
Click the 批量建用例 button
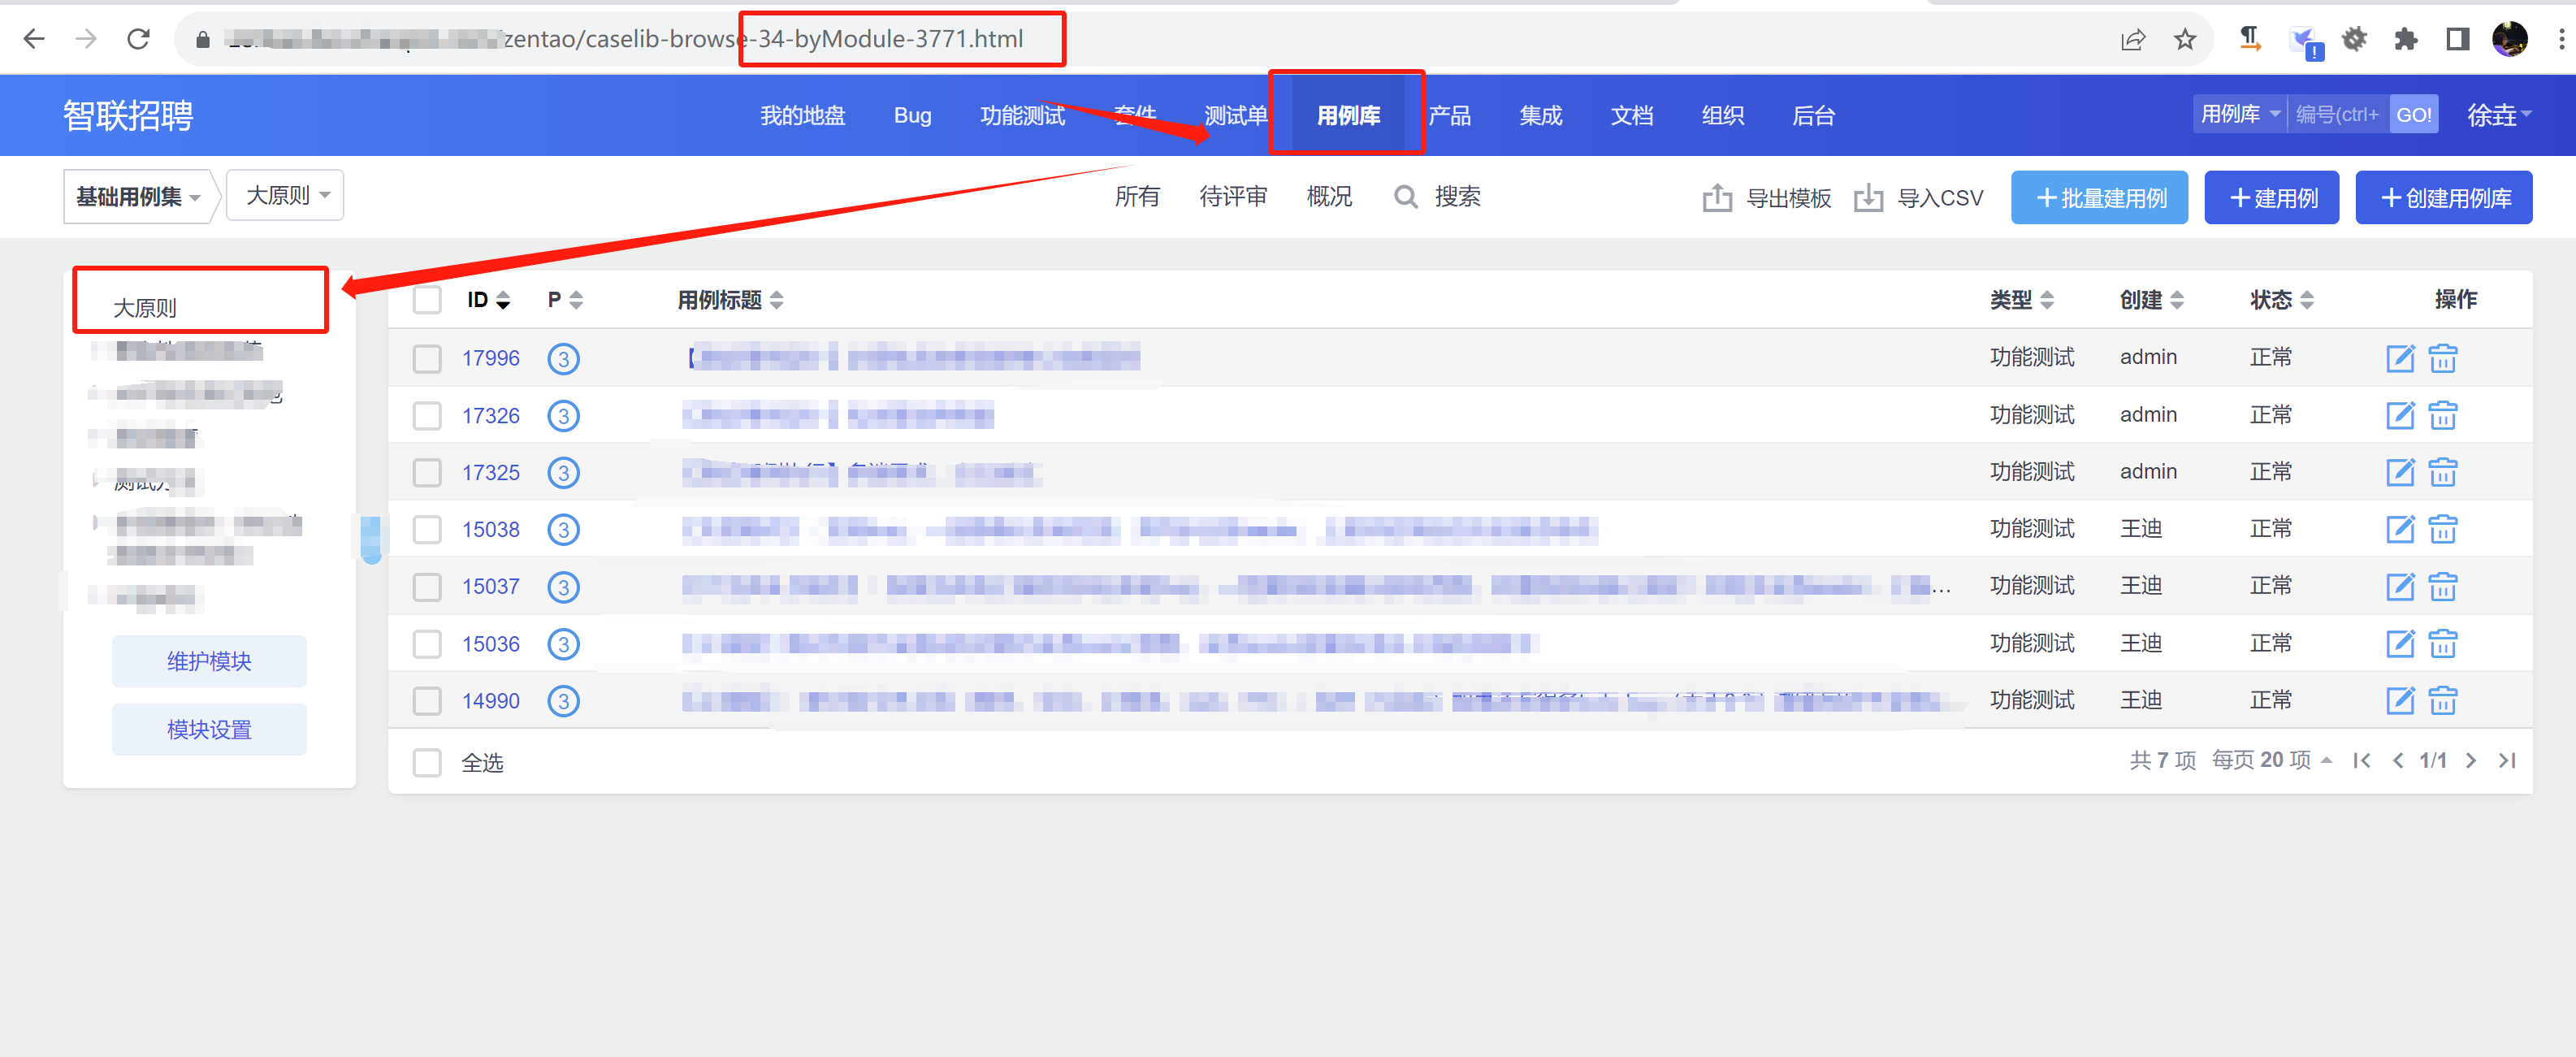point(2098,198)
